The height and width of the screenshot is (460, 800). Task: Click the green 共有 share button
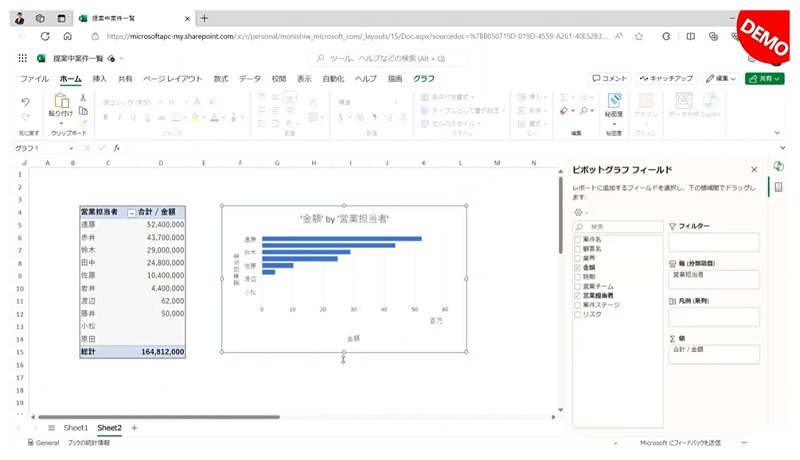tap(764, 79)
